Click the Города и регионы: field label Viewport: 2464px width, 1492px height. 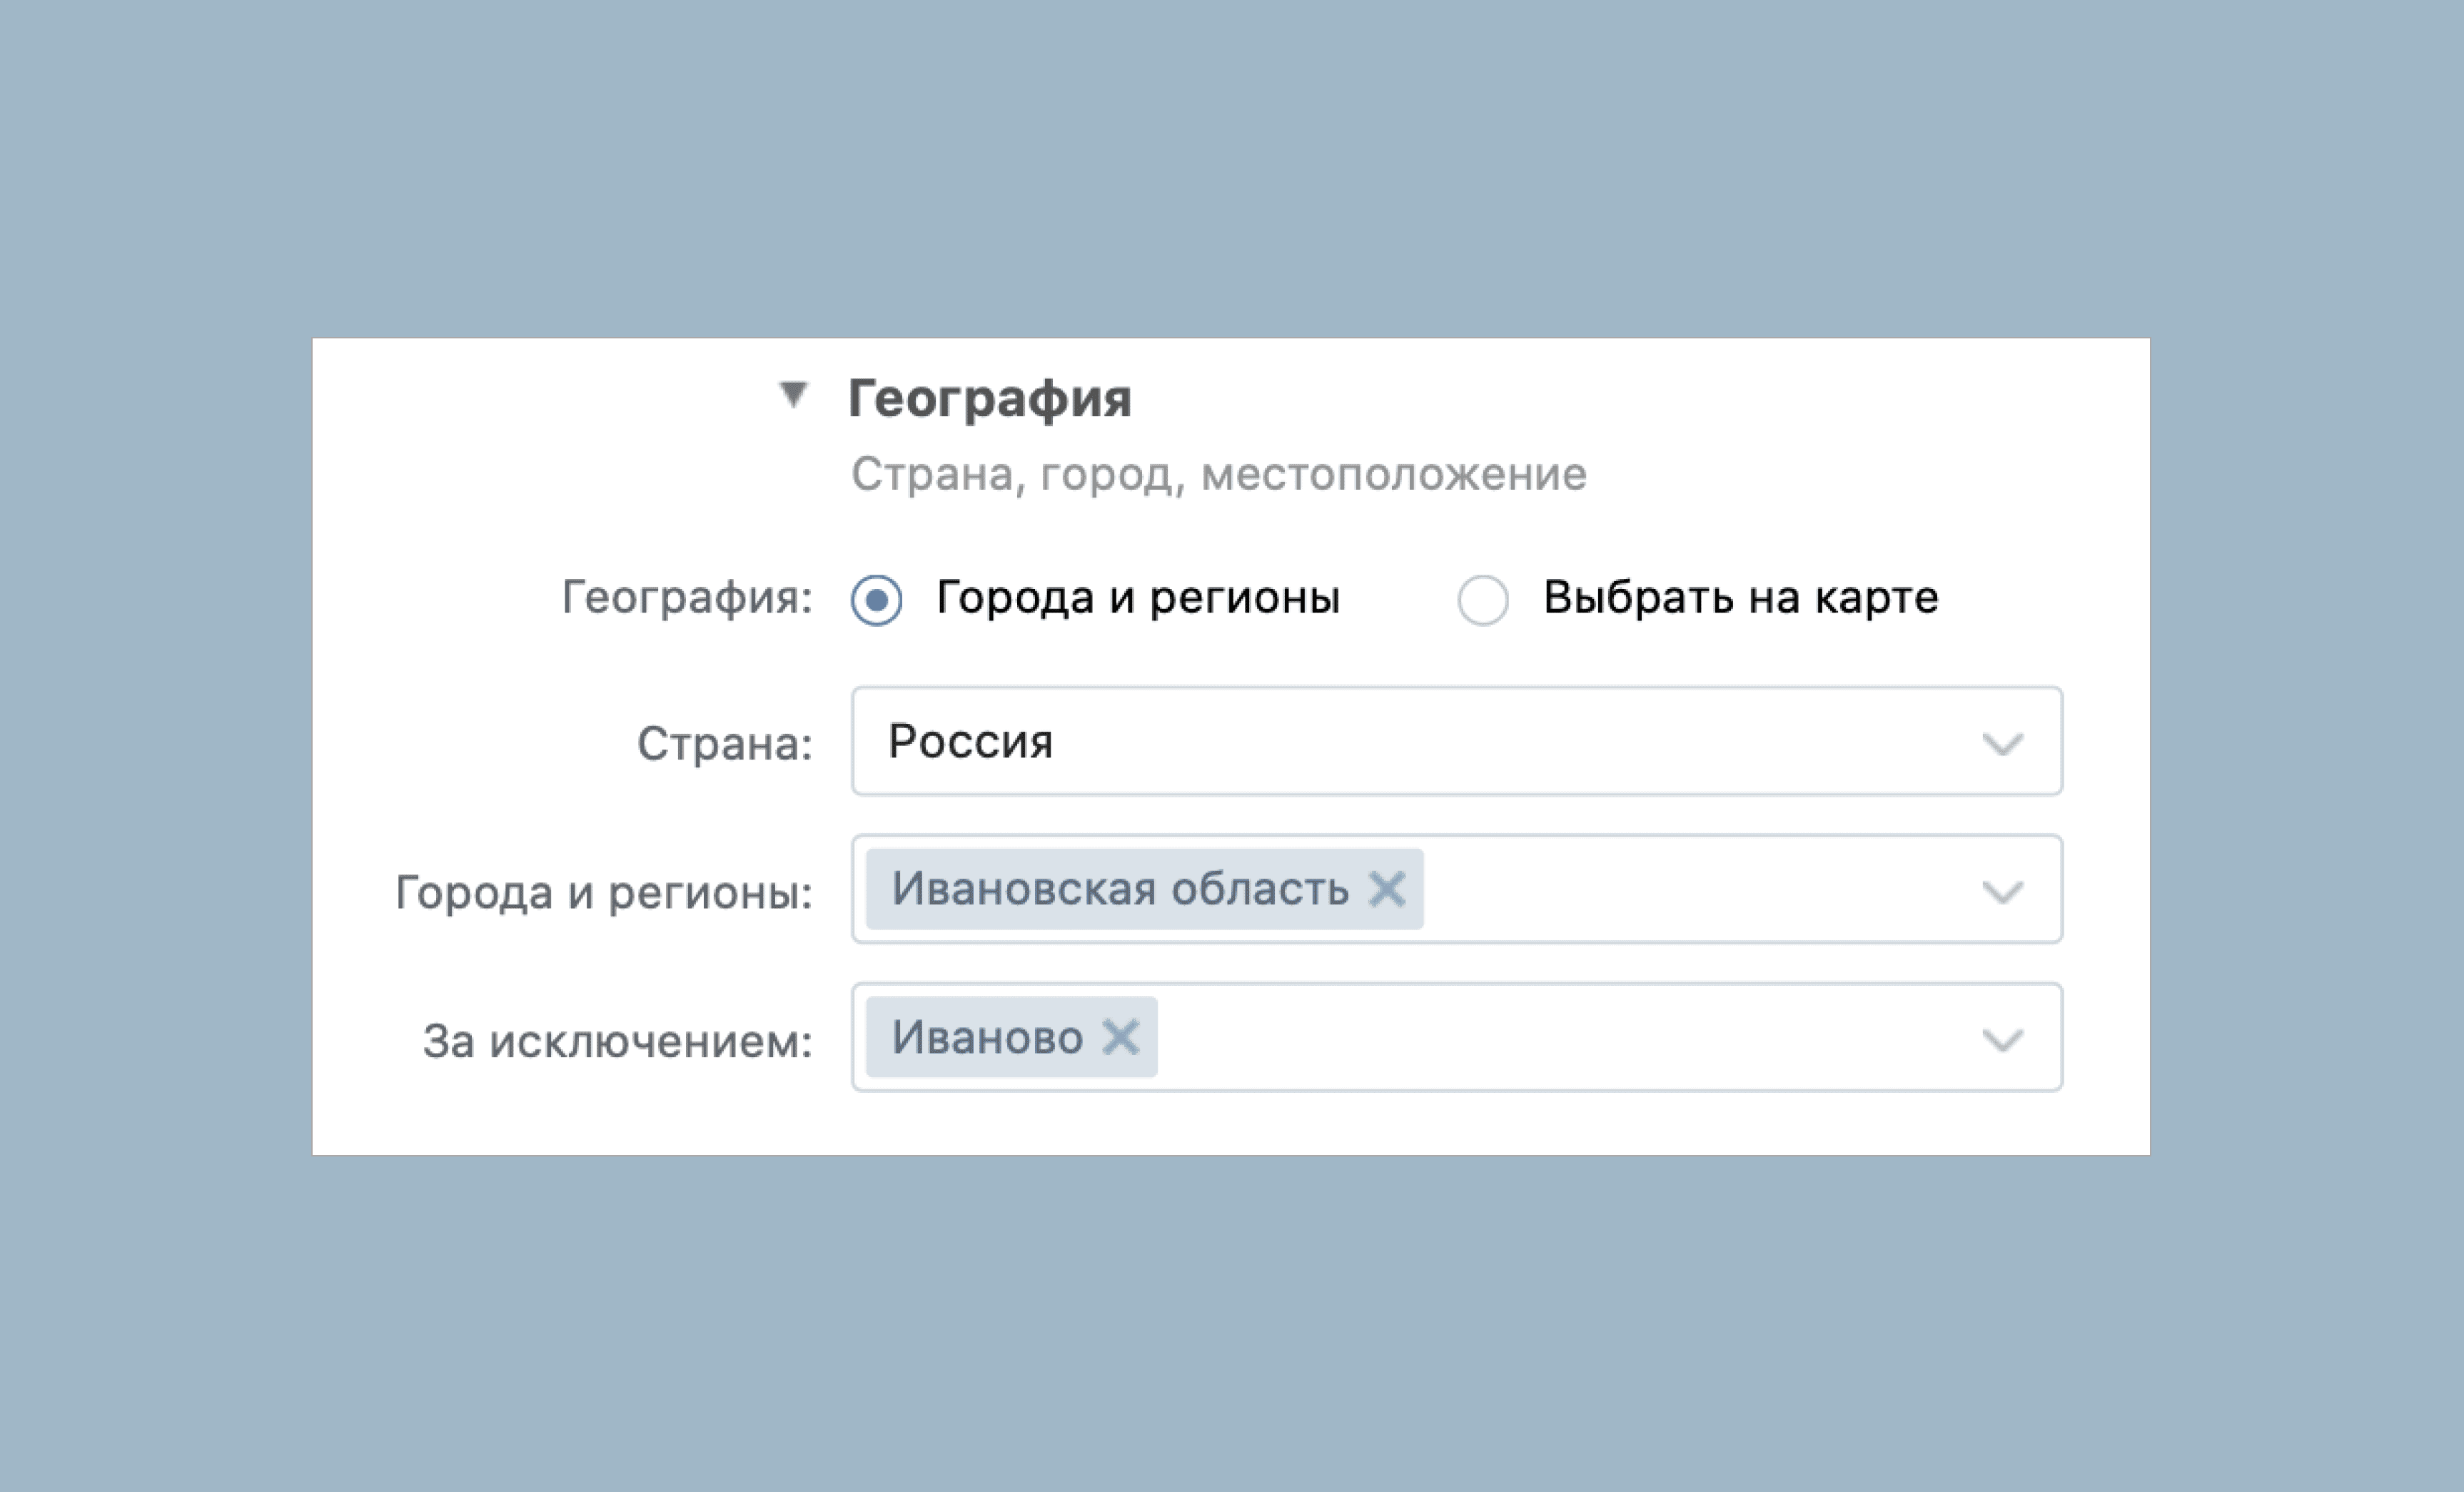[x=604, y=892]
